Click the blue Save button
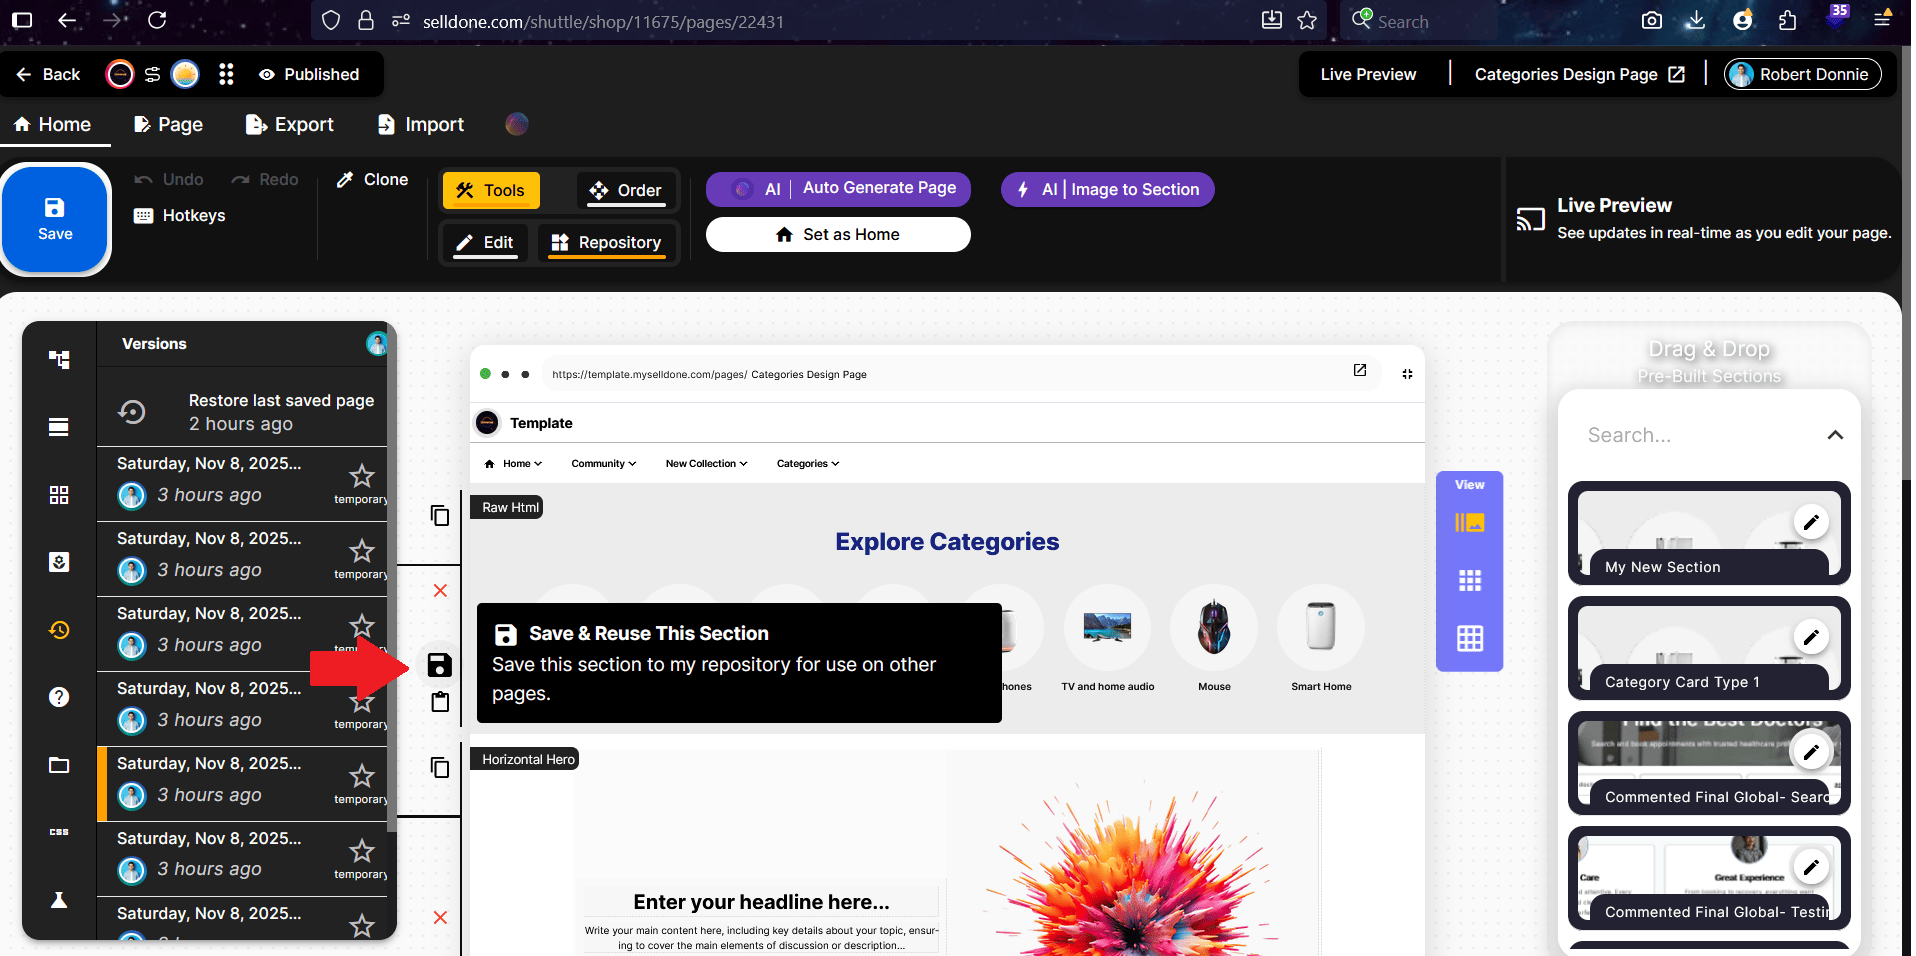The height and width of the screenshot is (956, 1916). pos(55,219)
